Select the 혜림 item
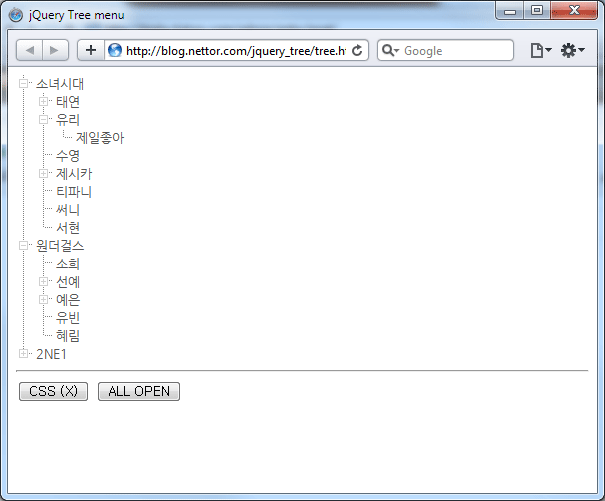The image size is (605, 501). [x=68, y=336]
